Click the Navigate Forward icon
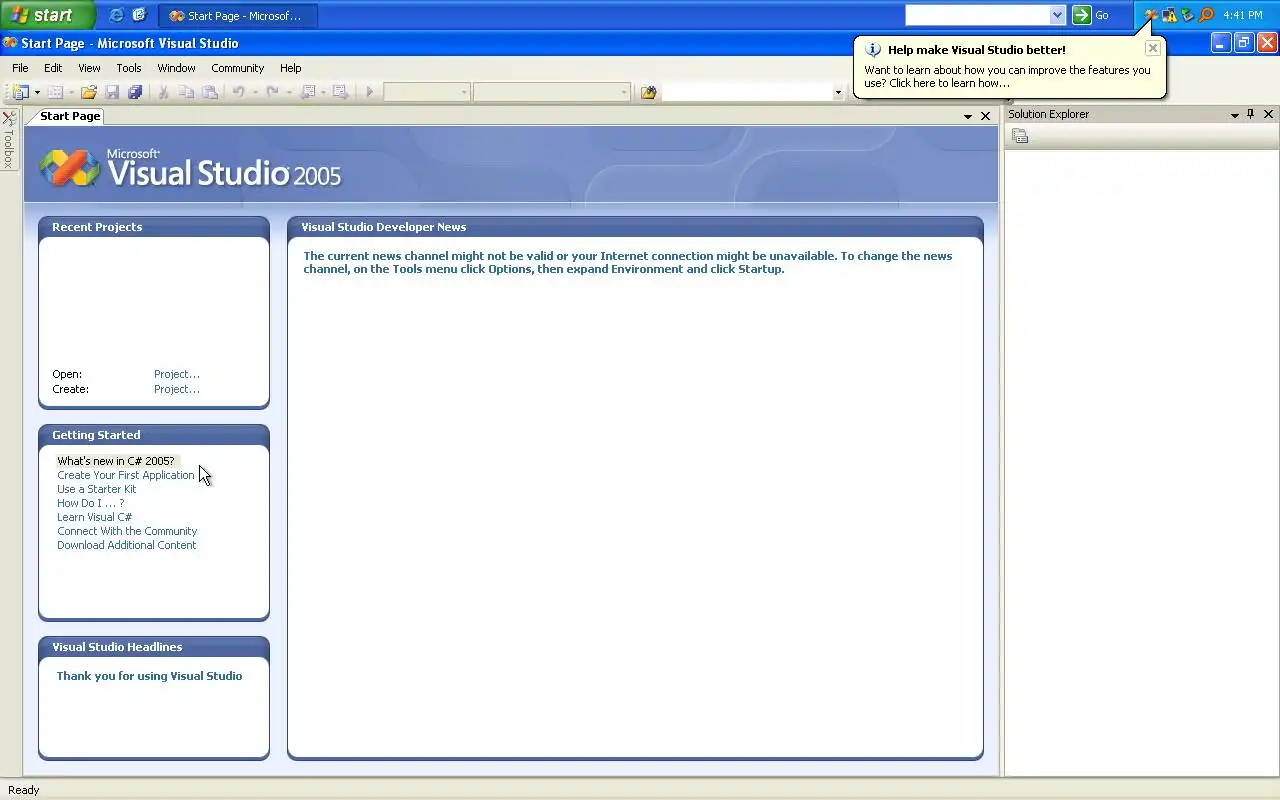This screenshot has height=800, width=1280. pyautogui.click(x=340, y=92)
